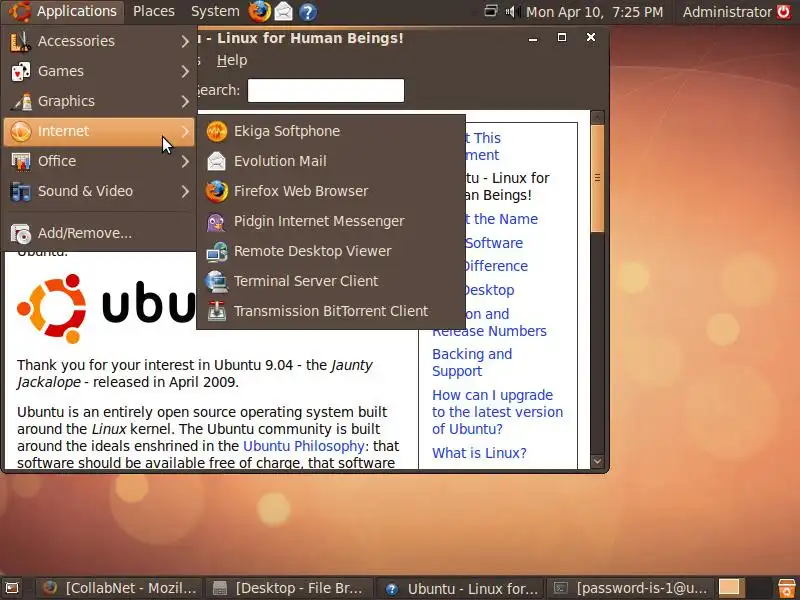The width and height of the screenshot is (800, 600).
Task: Launch Transmission BitTorrent Client
Action: pyautogui.click(x=331, y=311)
